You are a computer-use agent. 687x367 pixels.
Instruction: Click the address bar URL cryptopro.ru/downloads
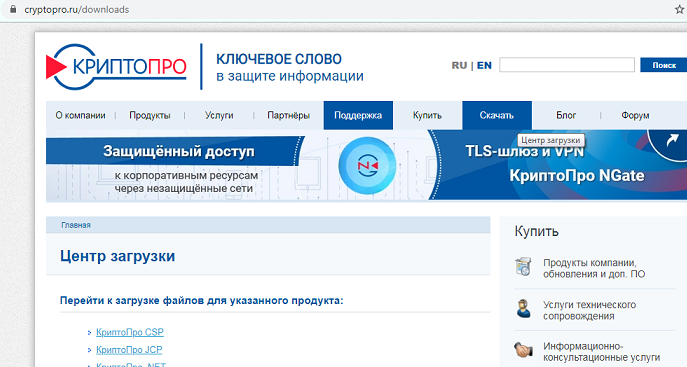coord(77,10)
